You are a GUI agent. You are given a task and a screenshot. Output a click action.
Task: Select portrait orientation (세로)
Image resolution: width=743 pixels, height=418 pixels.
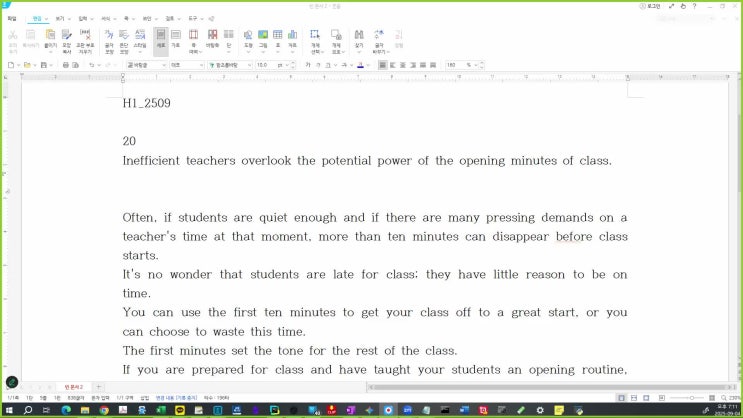(161, 38)
